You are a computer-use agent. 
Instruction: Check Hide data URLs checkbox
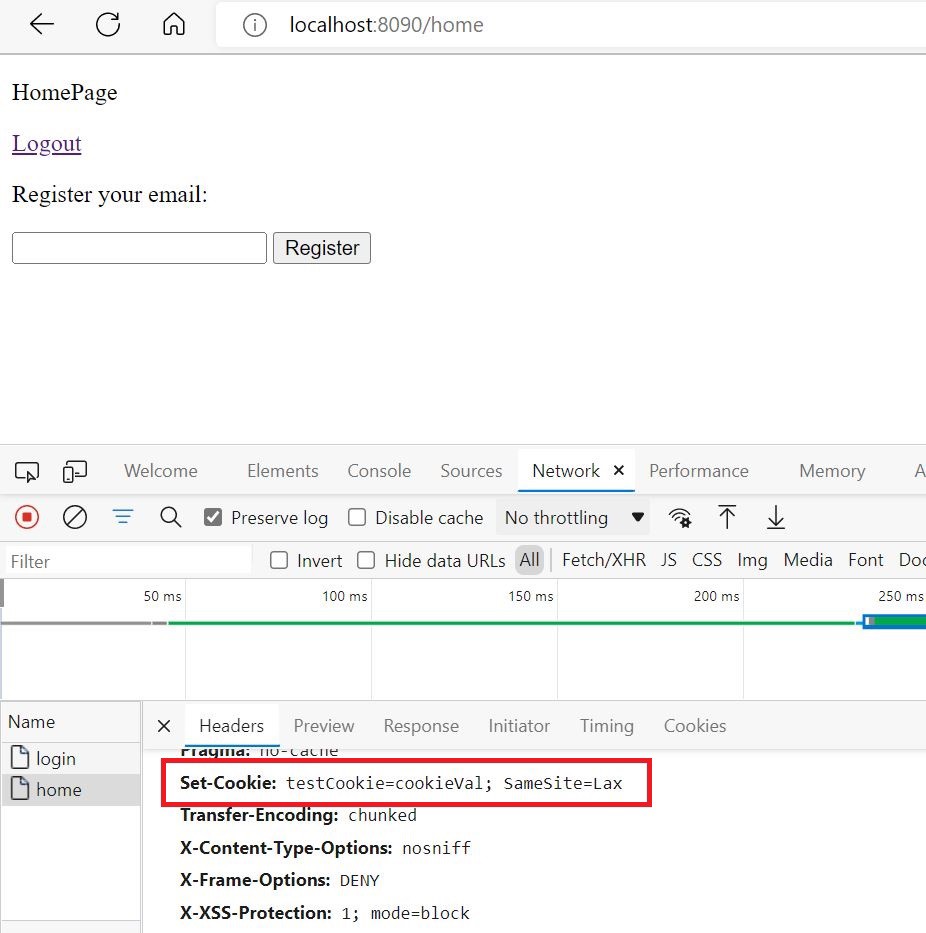coord(366,560)
